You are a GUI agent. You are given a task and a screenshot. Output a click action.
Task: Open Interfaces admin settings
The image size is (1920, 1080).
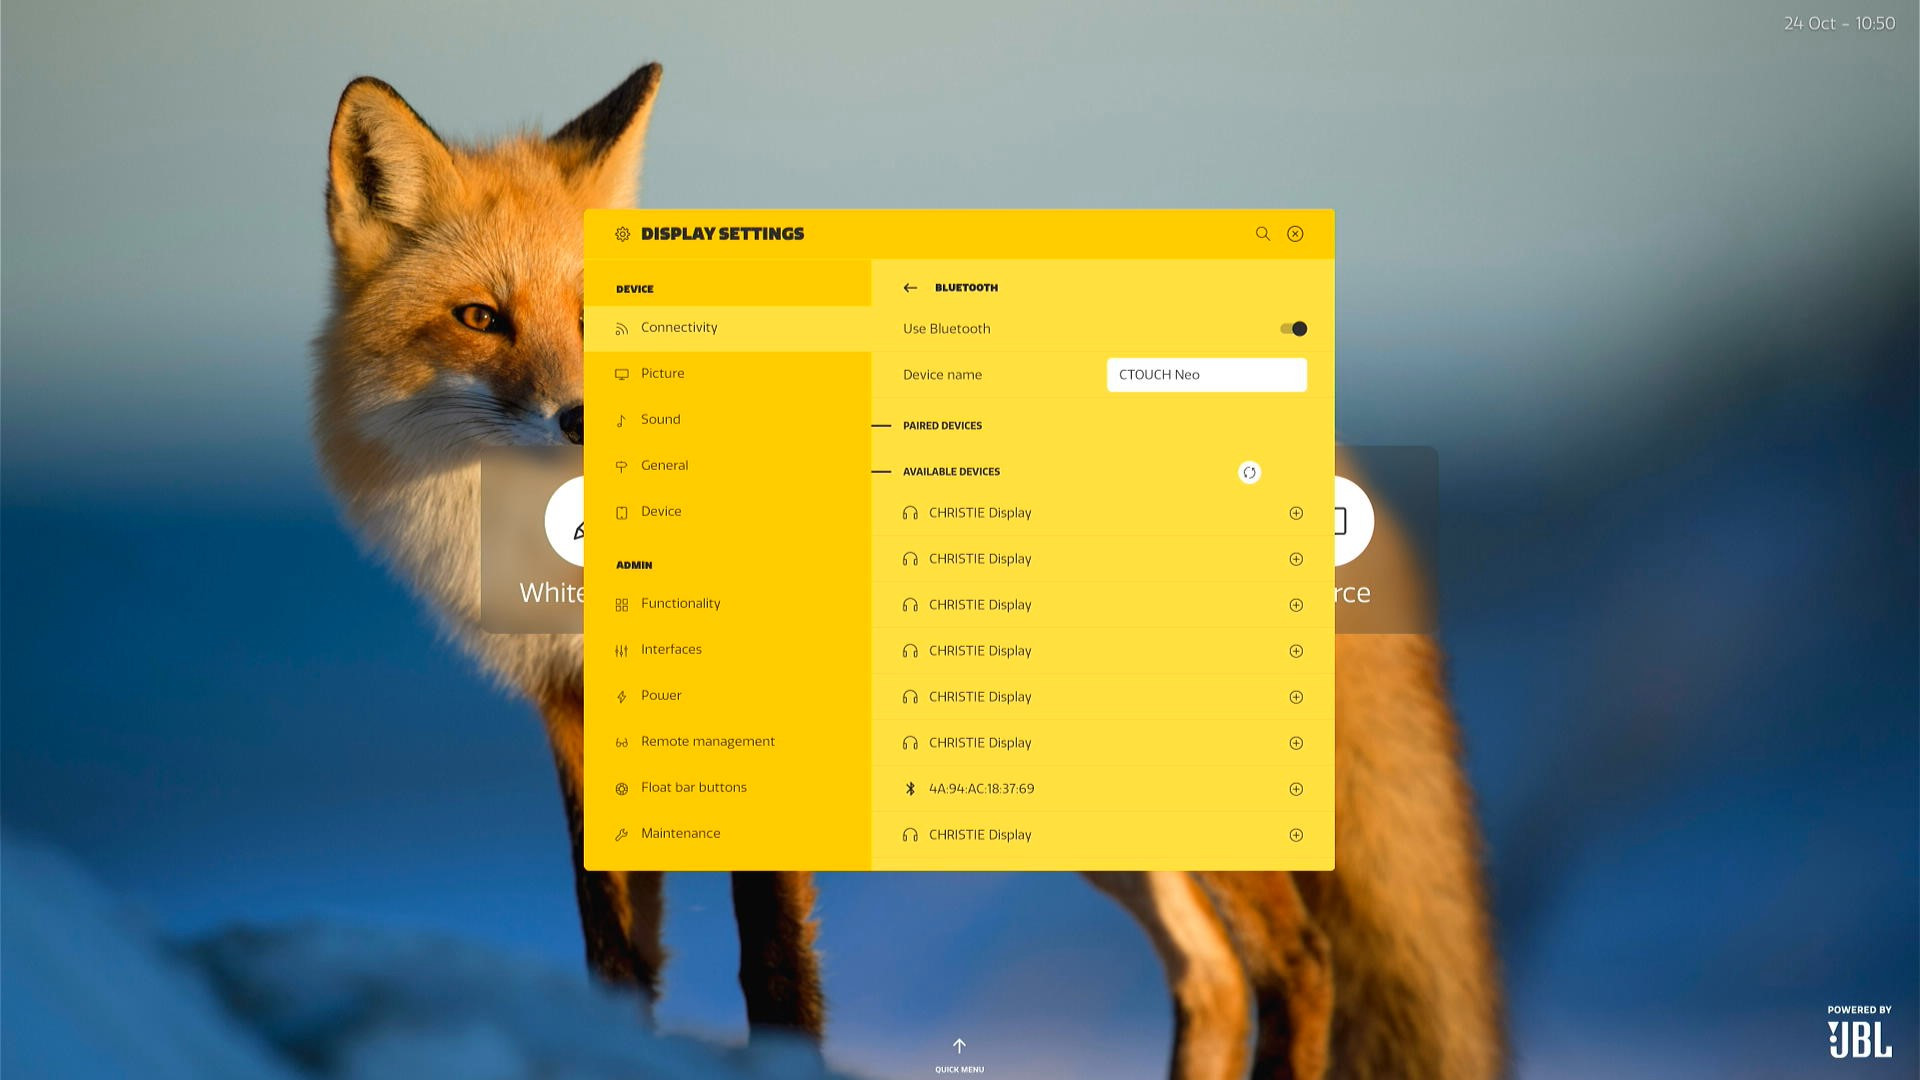[x=727, y=650]
